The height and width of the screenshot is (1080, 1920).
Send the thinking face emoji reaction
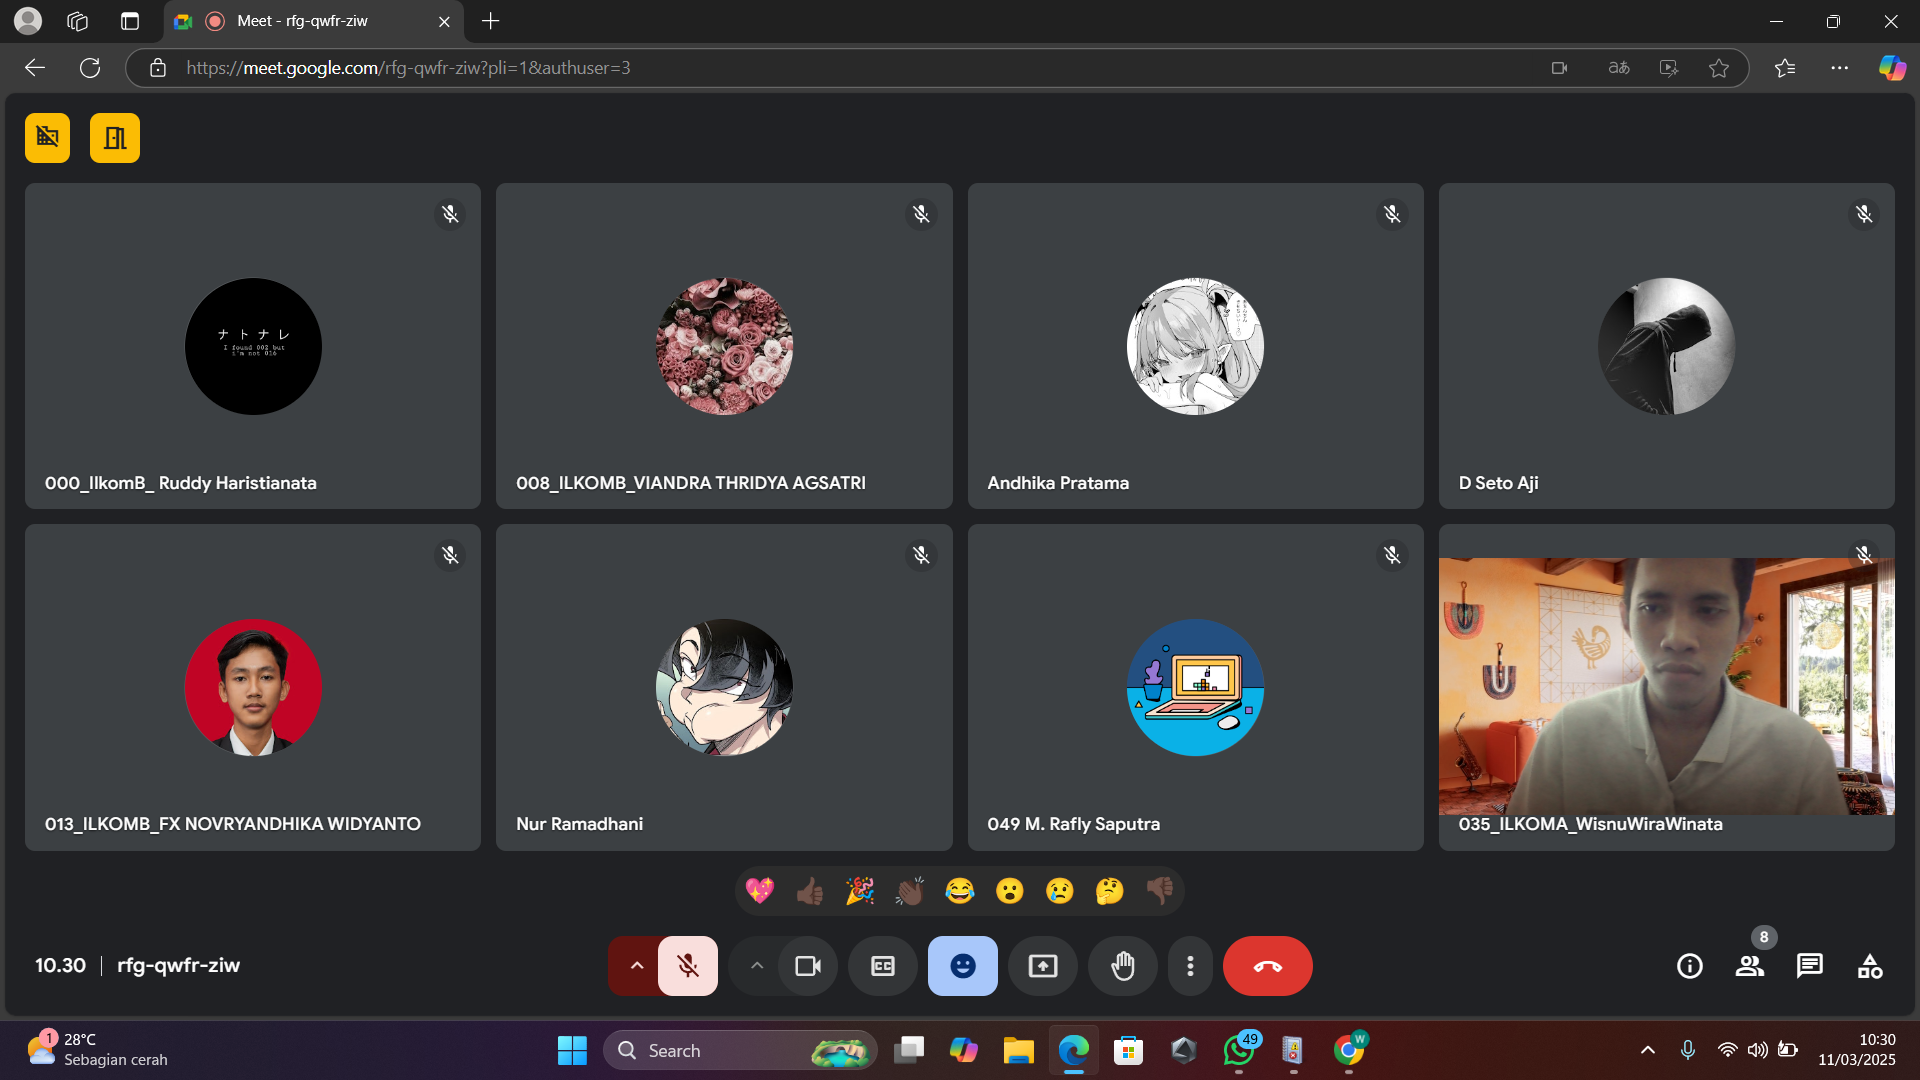point(1109,891)
